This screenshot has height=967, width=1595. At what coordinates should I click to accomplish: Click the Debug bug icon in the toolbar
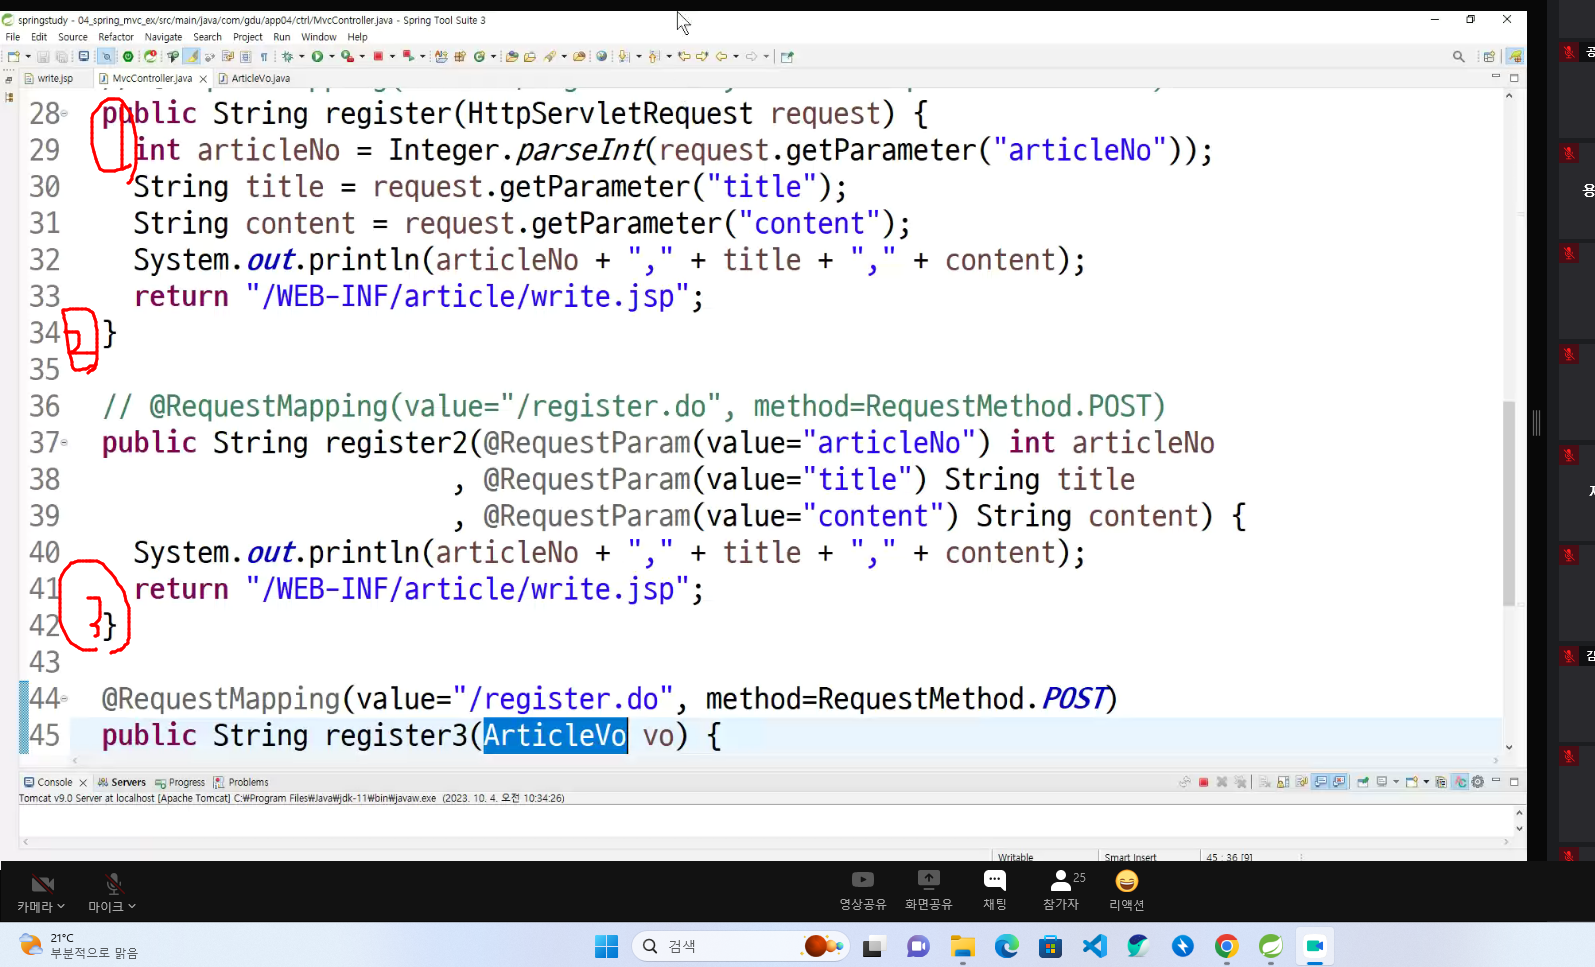point(288,57)
